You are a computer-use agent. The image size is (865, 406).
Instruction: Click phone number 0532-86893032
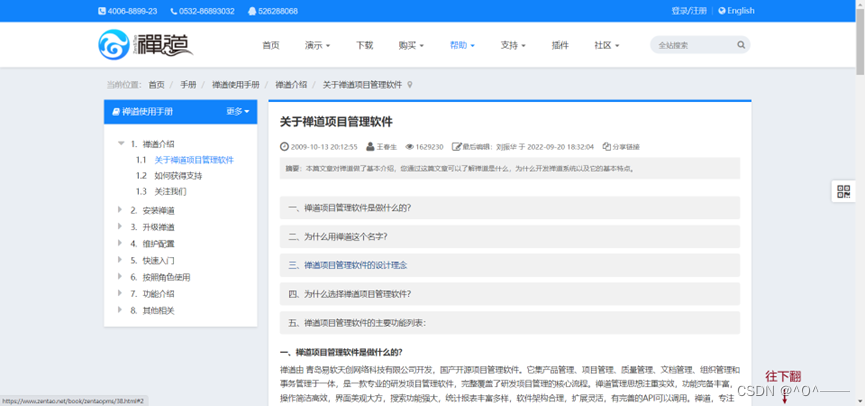pos(206,11)
